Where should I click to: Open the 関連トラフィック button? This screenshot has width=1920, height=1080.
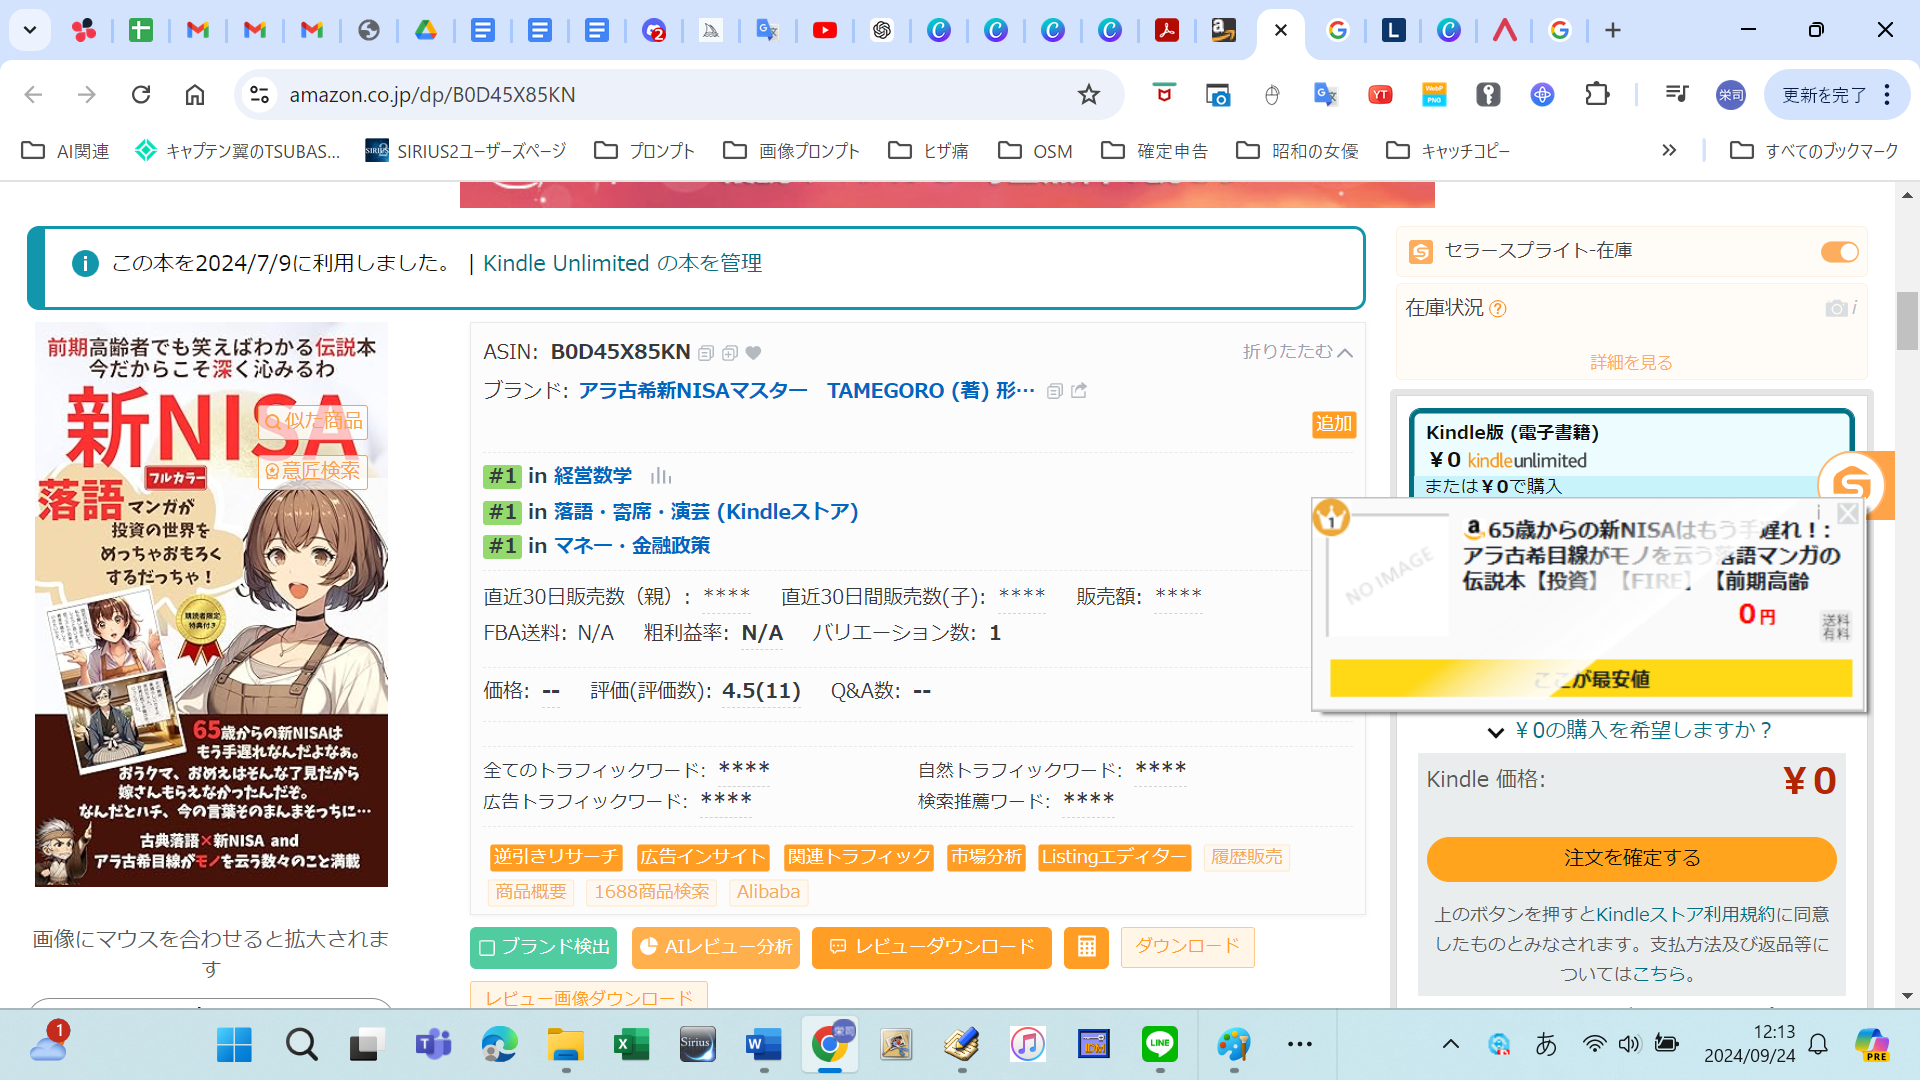[x=858, y=858]
